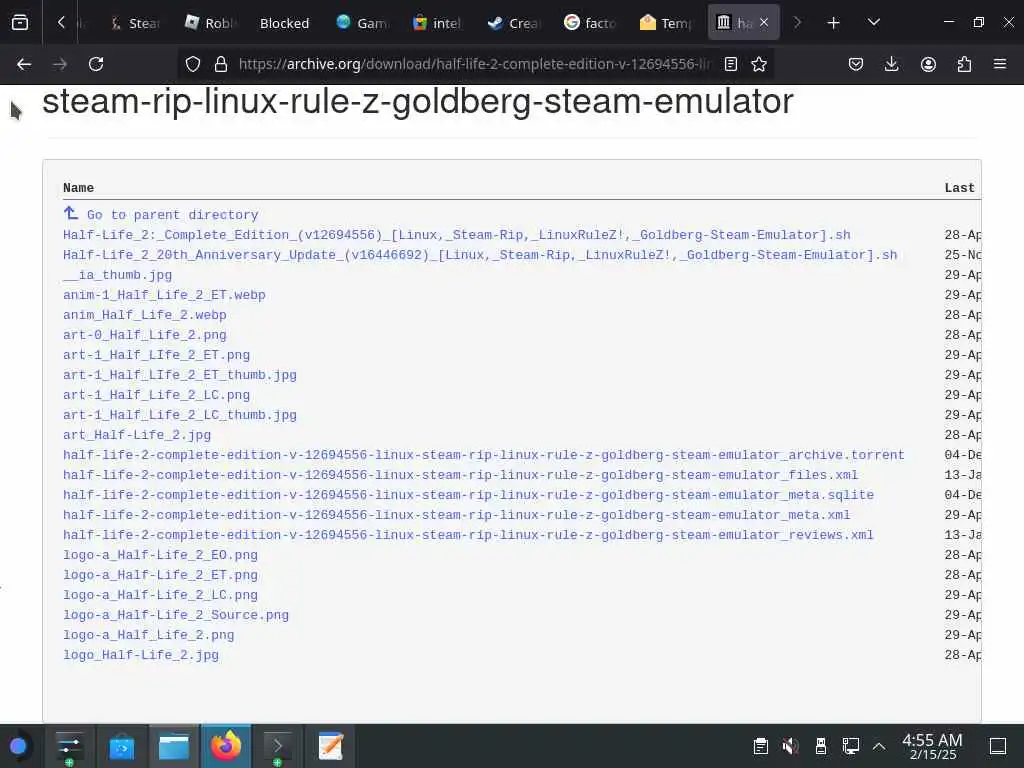This screenshot has height=768, width=1024.
Task: Open art-0_Half_Life_2.png link
Action: [x=144, y=335]
